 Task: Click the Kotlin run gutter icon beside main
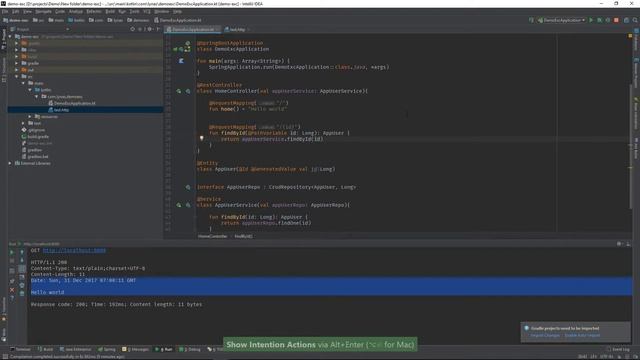[181, 61]
